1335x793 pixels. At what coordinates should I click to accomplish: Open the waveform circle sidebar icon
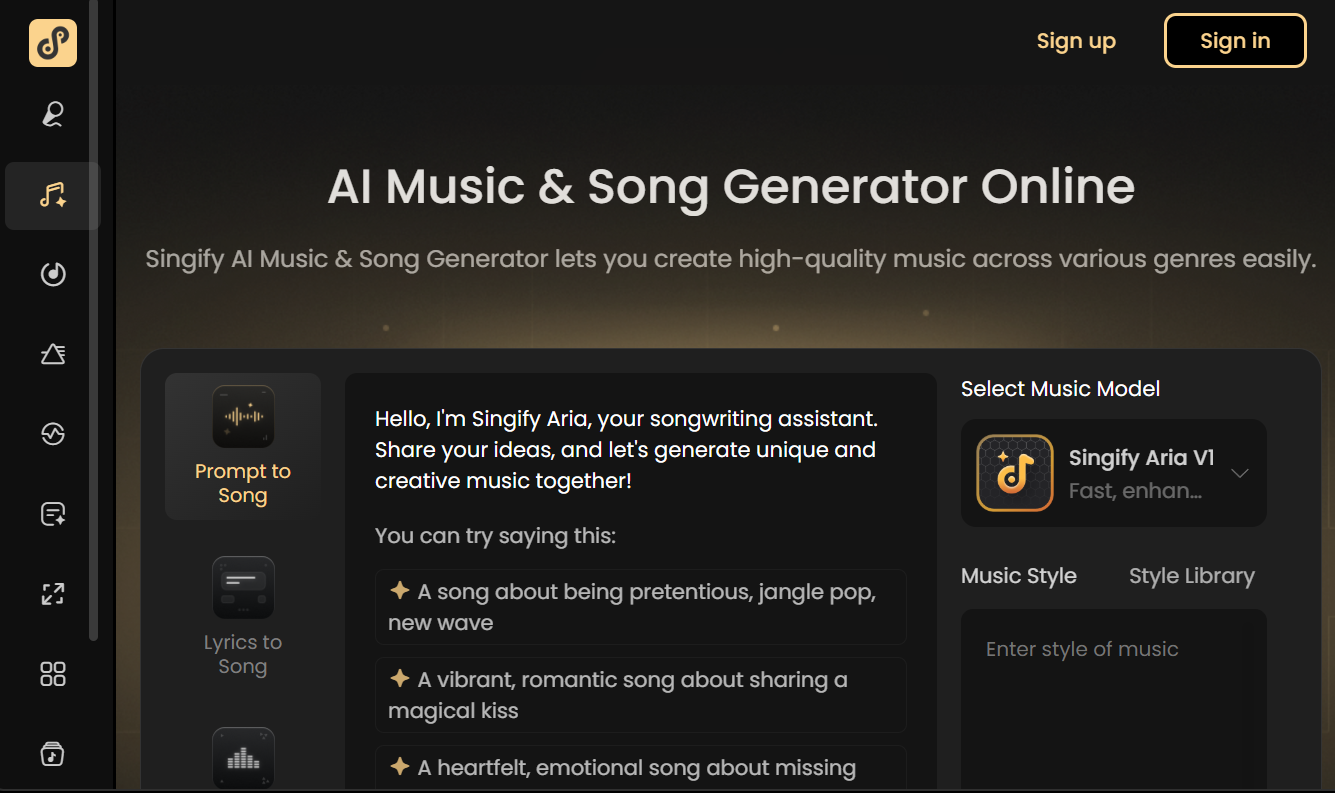coord(53,434)
